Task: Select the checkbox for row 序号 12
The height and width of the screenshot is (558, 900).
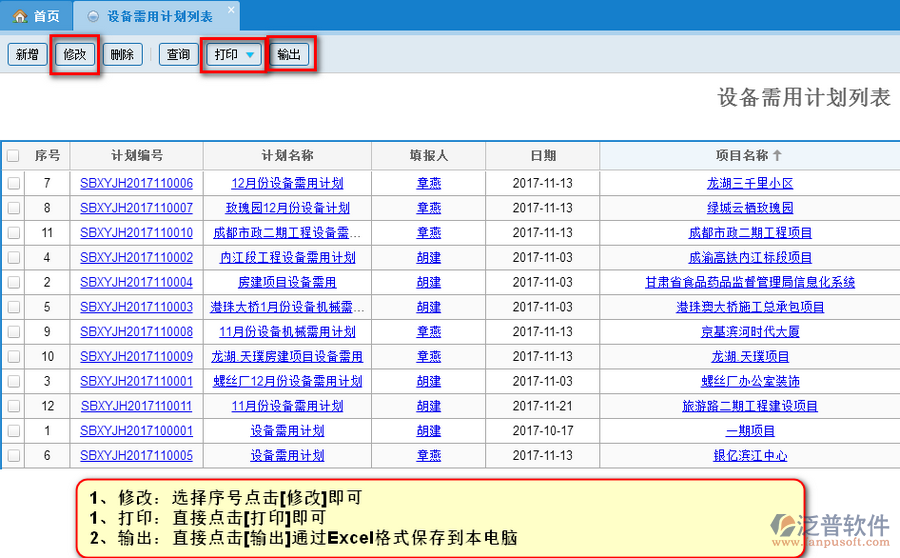Action: (x=13, y=407)
